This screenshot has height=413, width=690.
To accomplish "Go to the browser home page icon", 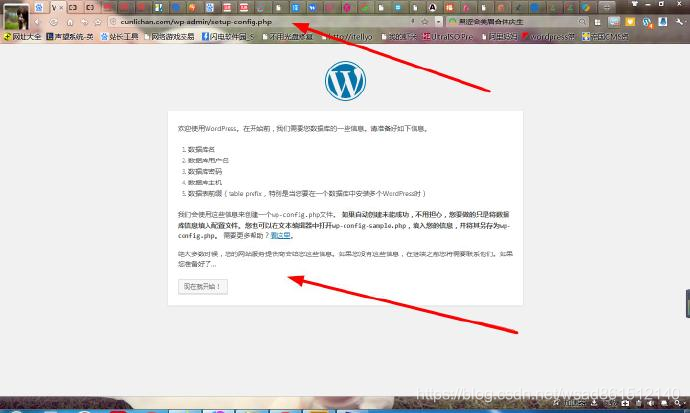I will pos(70,22).
